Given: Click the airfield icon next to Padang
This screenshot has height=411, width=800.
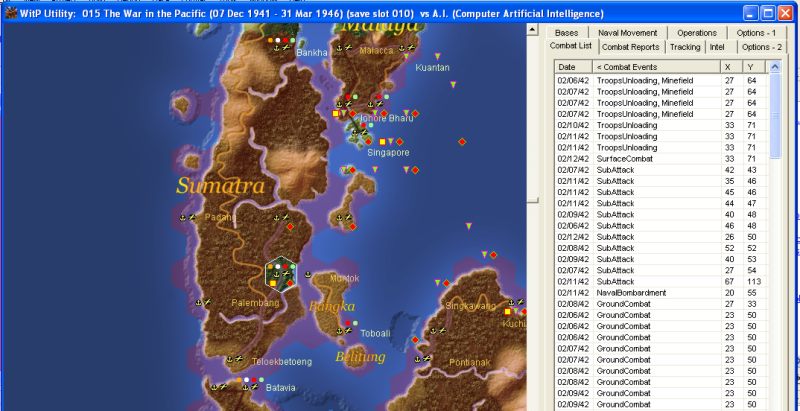Looking at the screenshot, I should pyautogui.click(x=192, y=217).
